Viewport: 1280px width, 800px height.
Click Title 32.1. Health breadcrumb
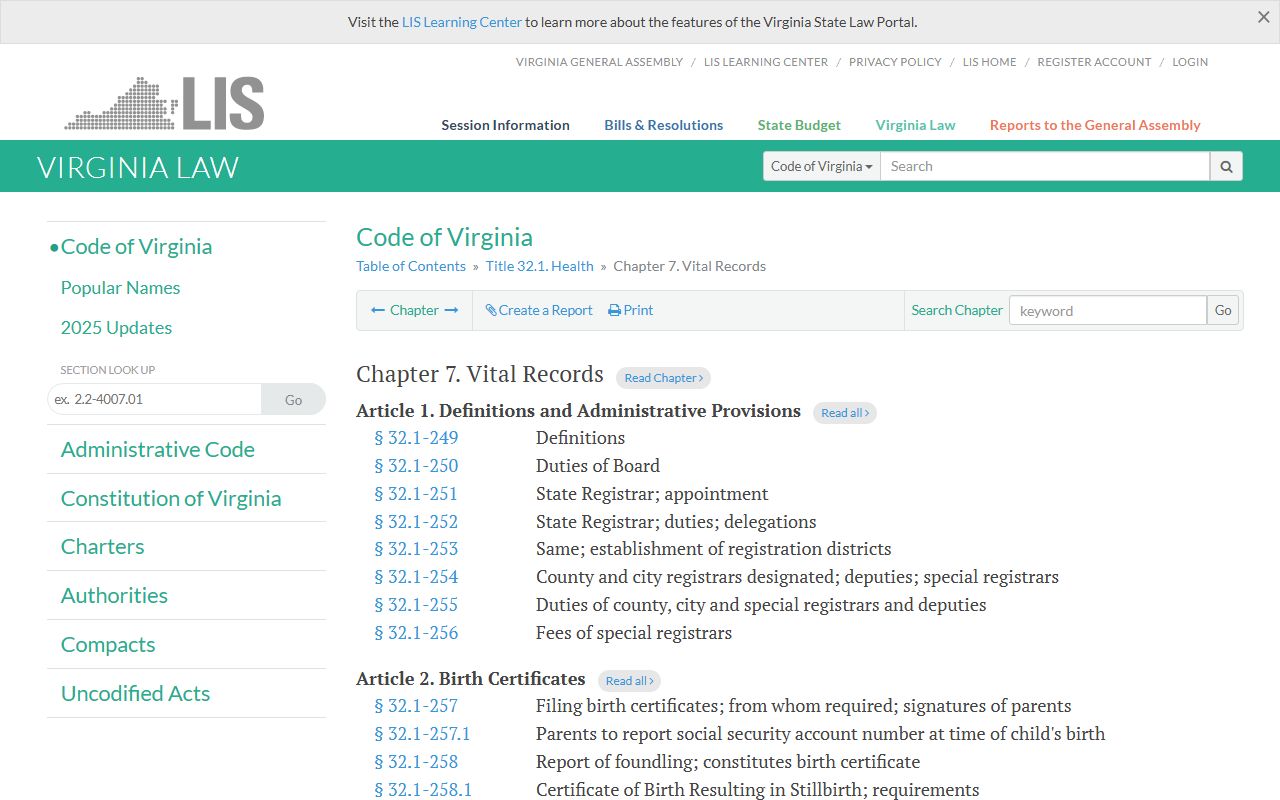(x=540, y=266)
